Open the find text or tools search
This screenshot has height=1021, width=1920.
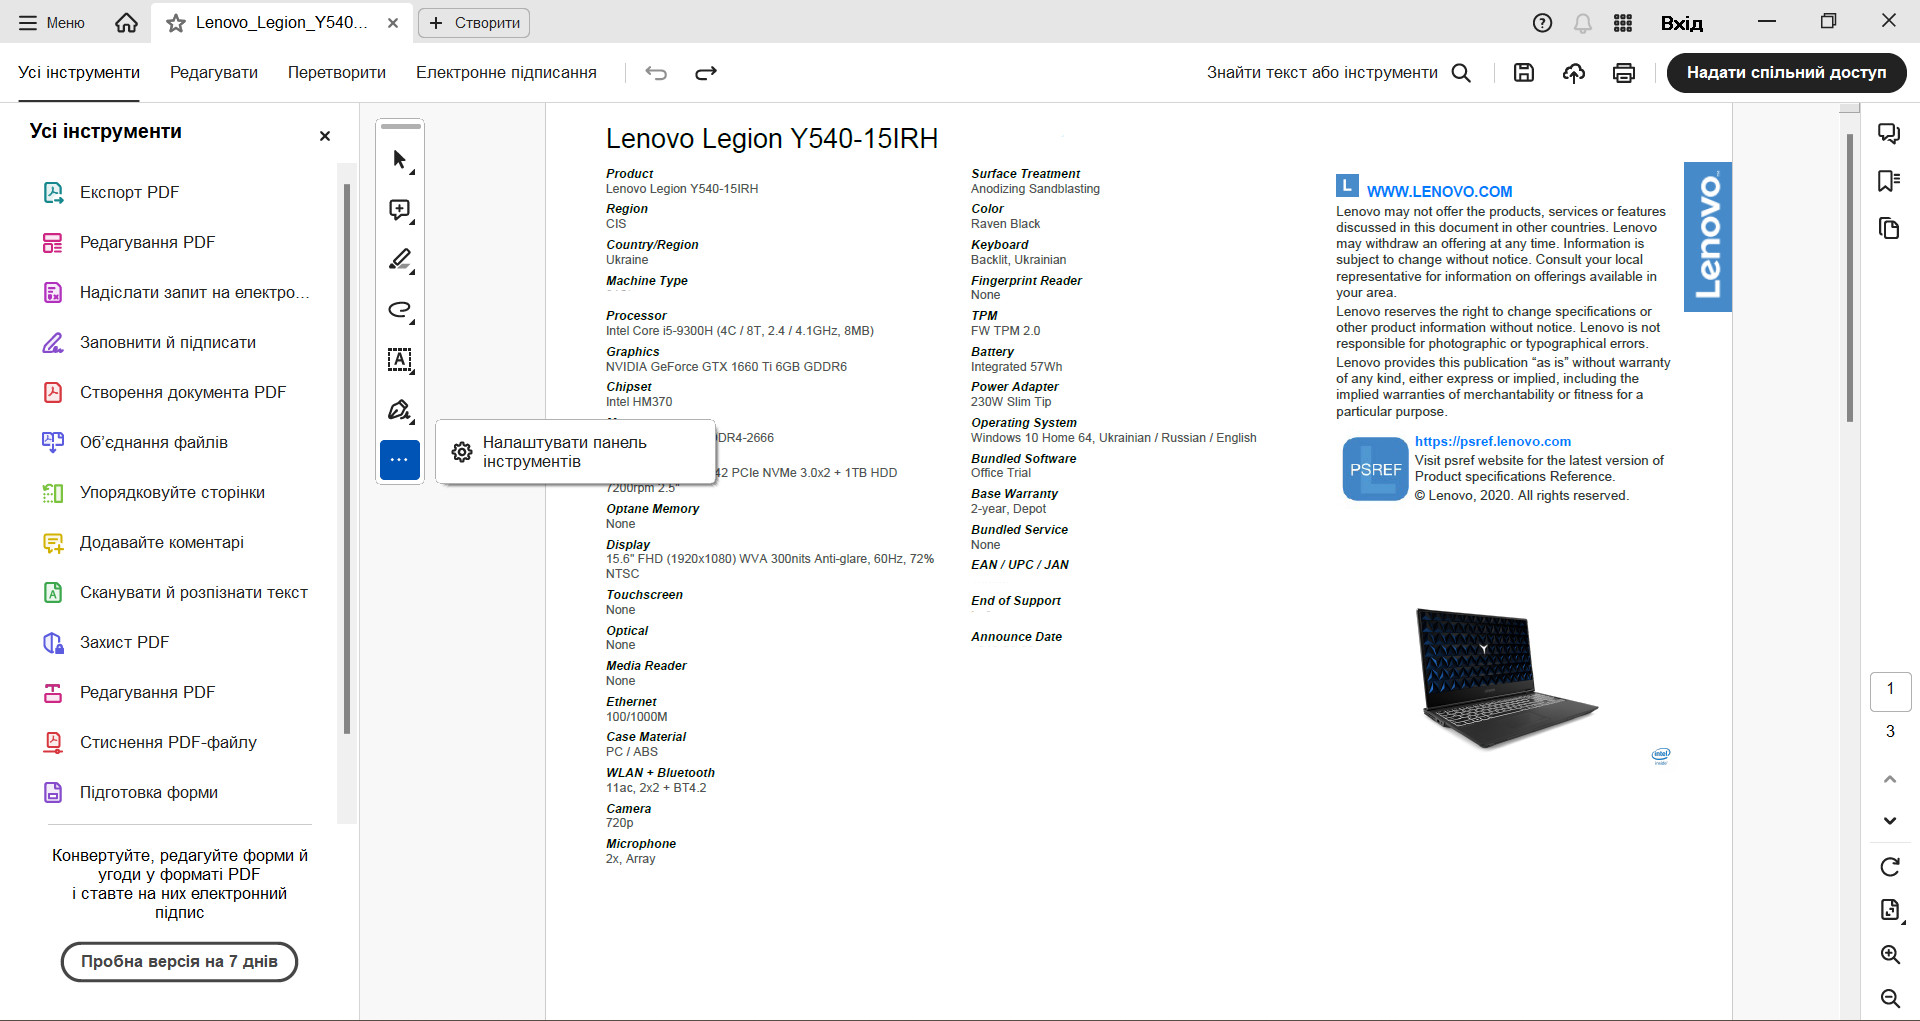(1339, 73)
